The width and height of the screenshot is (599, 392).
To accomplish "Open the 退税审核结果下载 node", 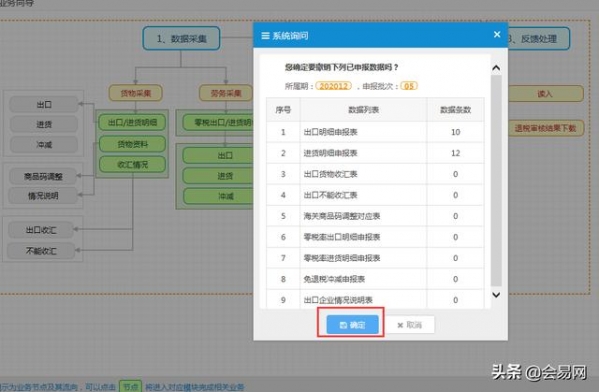I will pyautogui.click(x=545, y=128).
